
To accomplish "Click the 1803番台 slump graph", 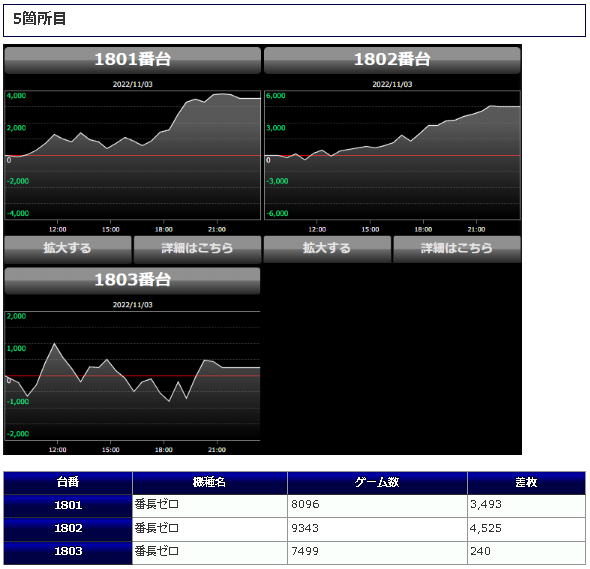I will click(132, 376).
